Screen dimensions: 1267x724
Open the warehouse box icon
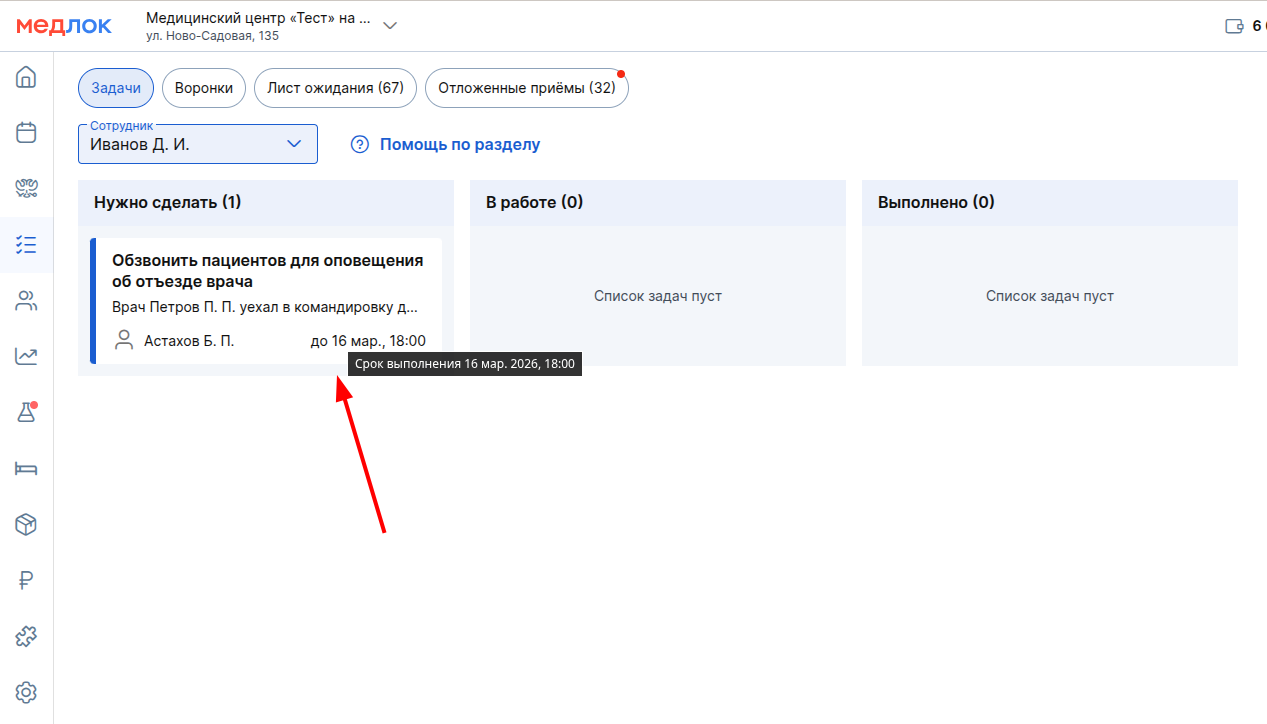tap(26, 524)
